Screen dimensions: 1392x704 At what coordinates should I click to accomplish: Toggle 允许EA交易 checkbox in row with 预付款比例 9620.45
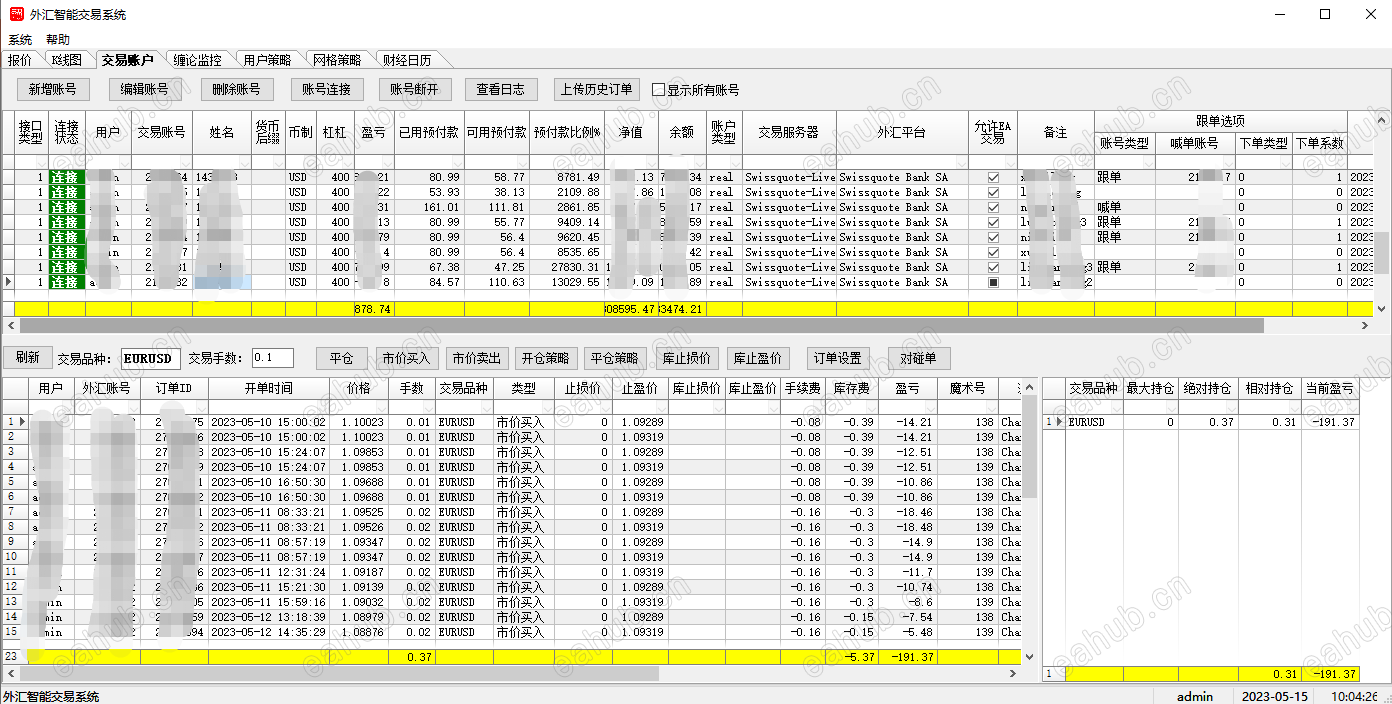point(993,237)
